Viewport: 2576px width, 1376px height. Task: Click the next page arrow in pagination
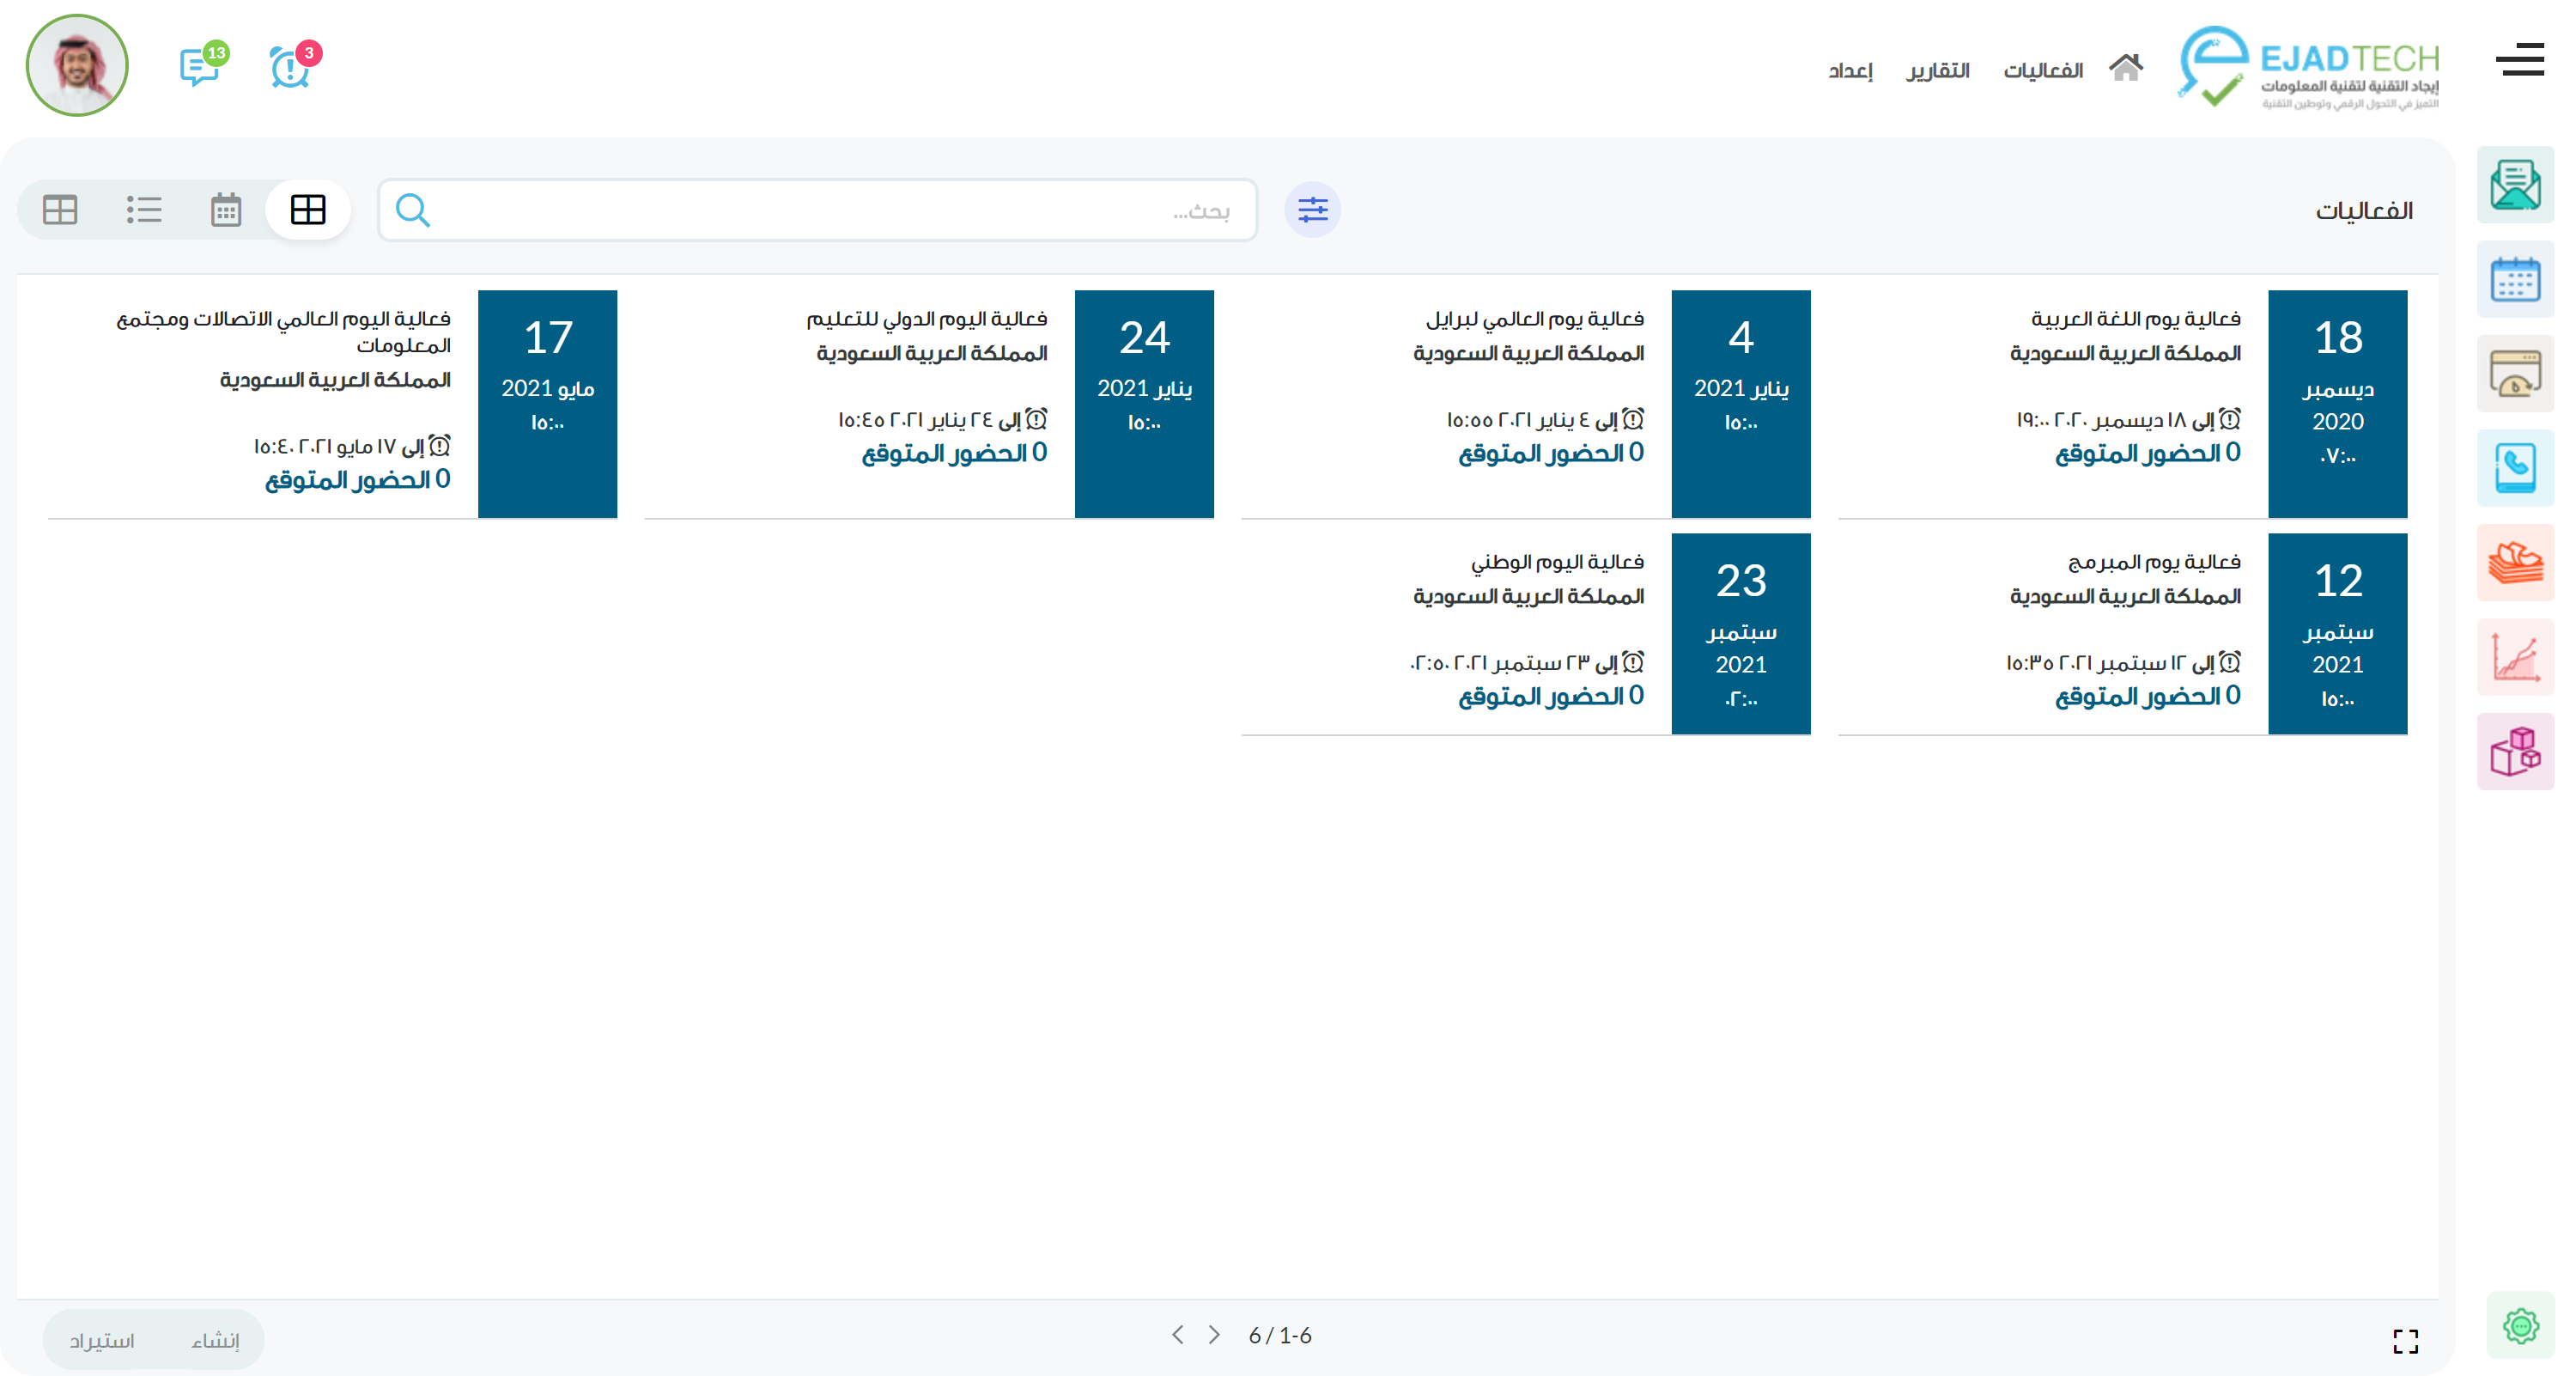1215,1334
